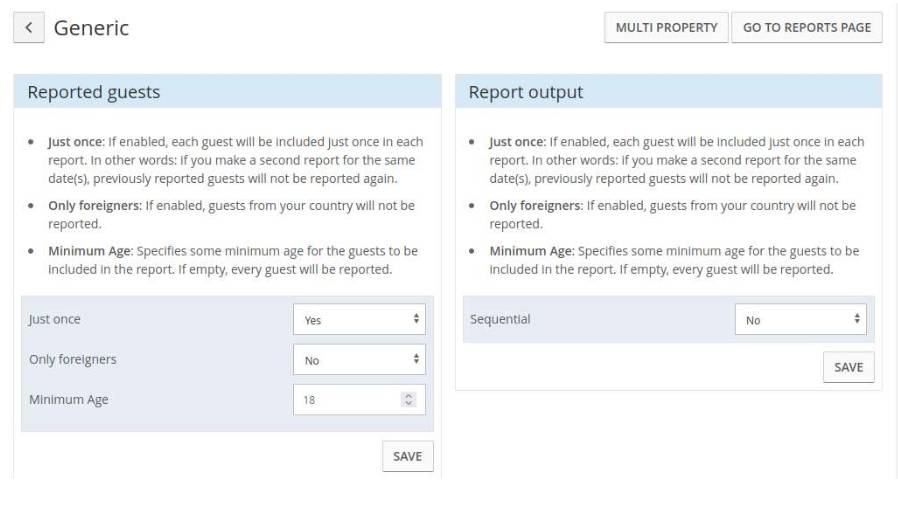Click the Sequential field label
The width and height of the screenshot is (898, 511).
click(500, 319)
